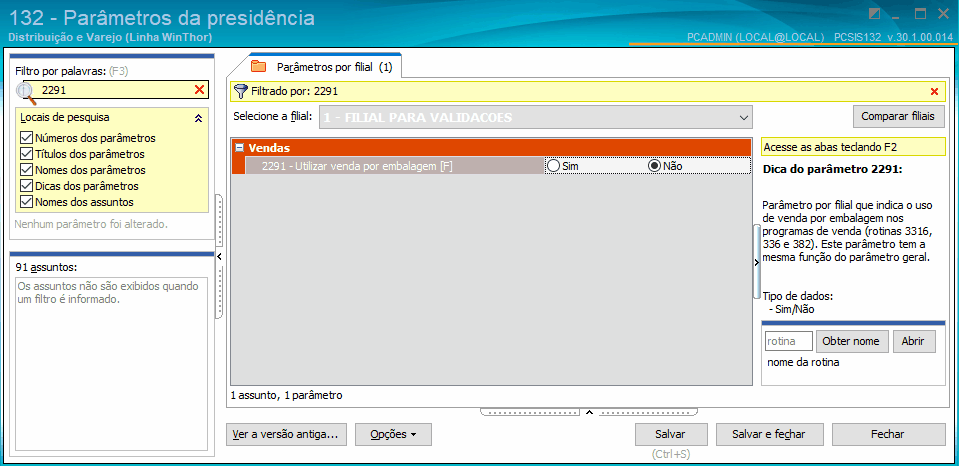This screenshot has height=466, width=959.
Task: Toggle Números dos parâmetros checkbox
Action: 26,138
